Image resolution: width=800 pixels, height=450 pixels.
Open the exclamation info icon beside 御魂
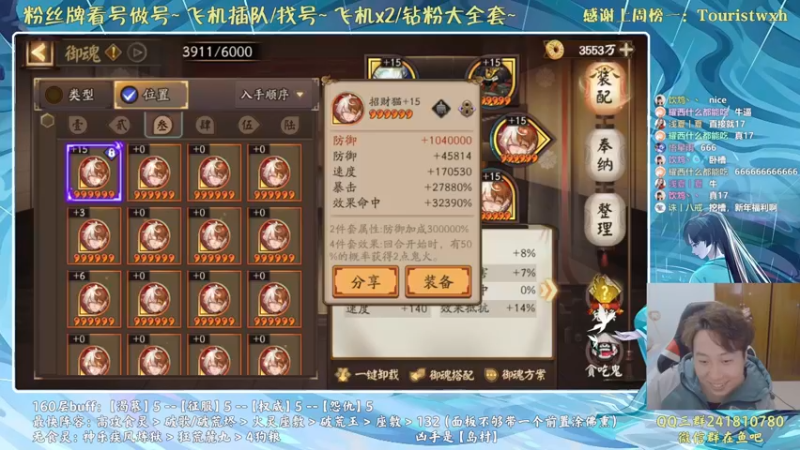point(113,52)
